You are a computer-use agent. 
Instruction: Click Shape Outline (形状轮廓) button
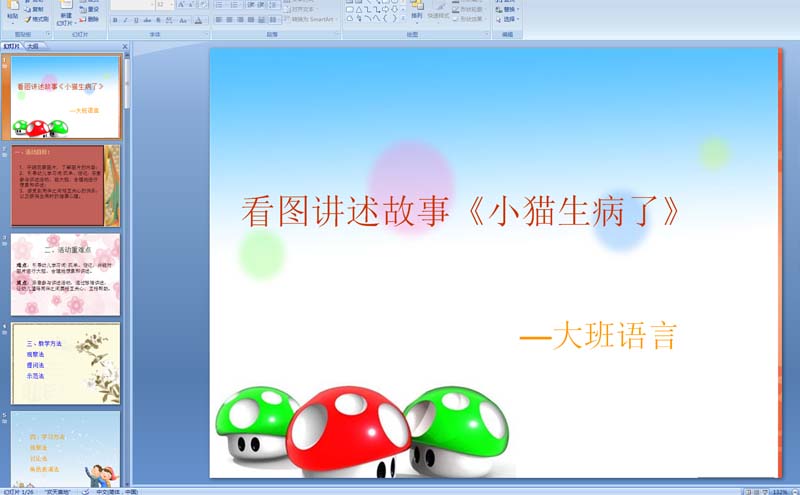468,9
